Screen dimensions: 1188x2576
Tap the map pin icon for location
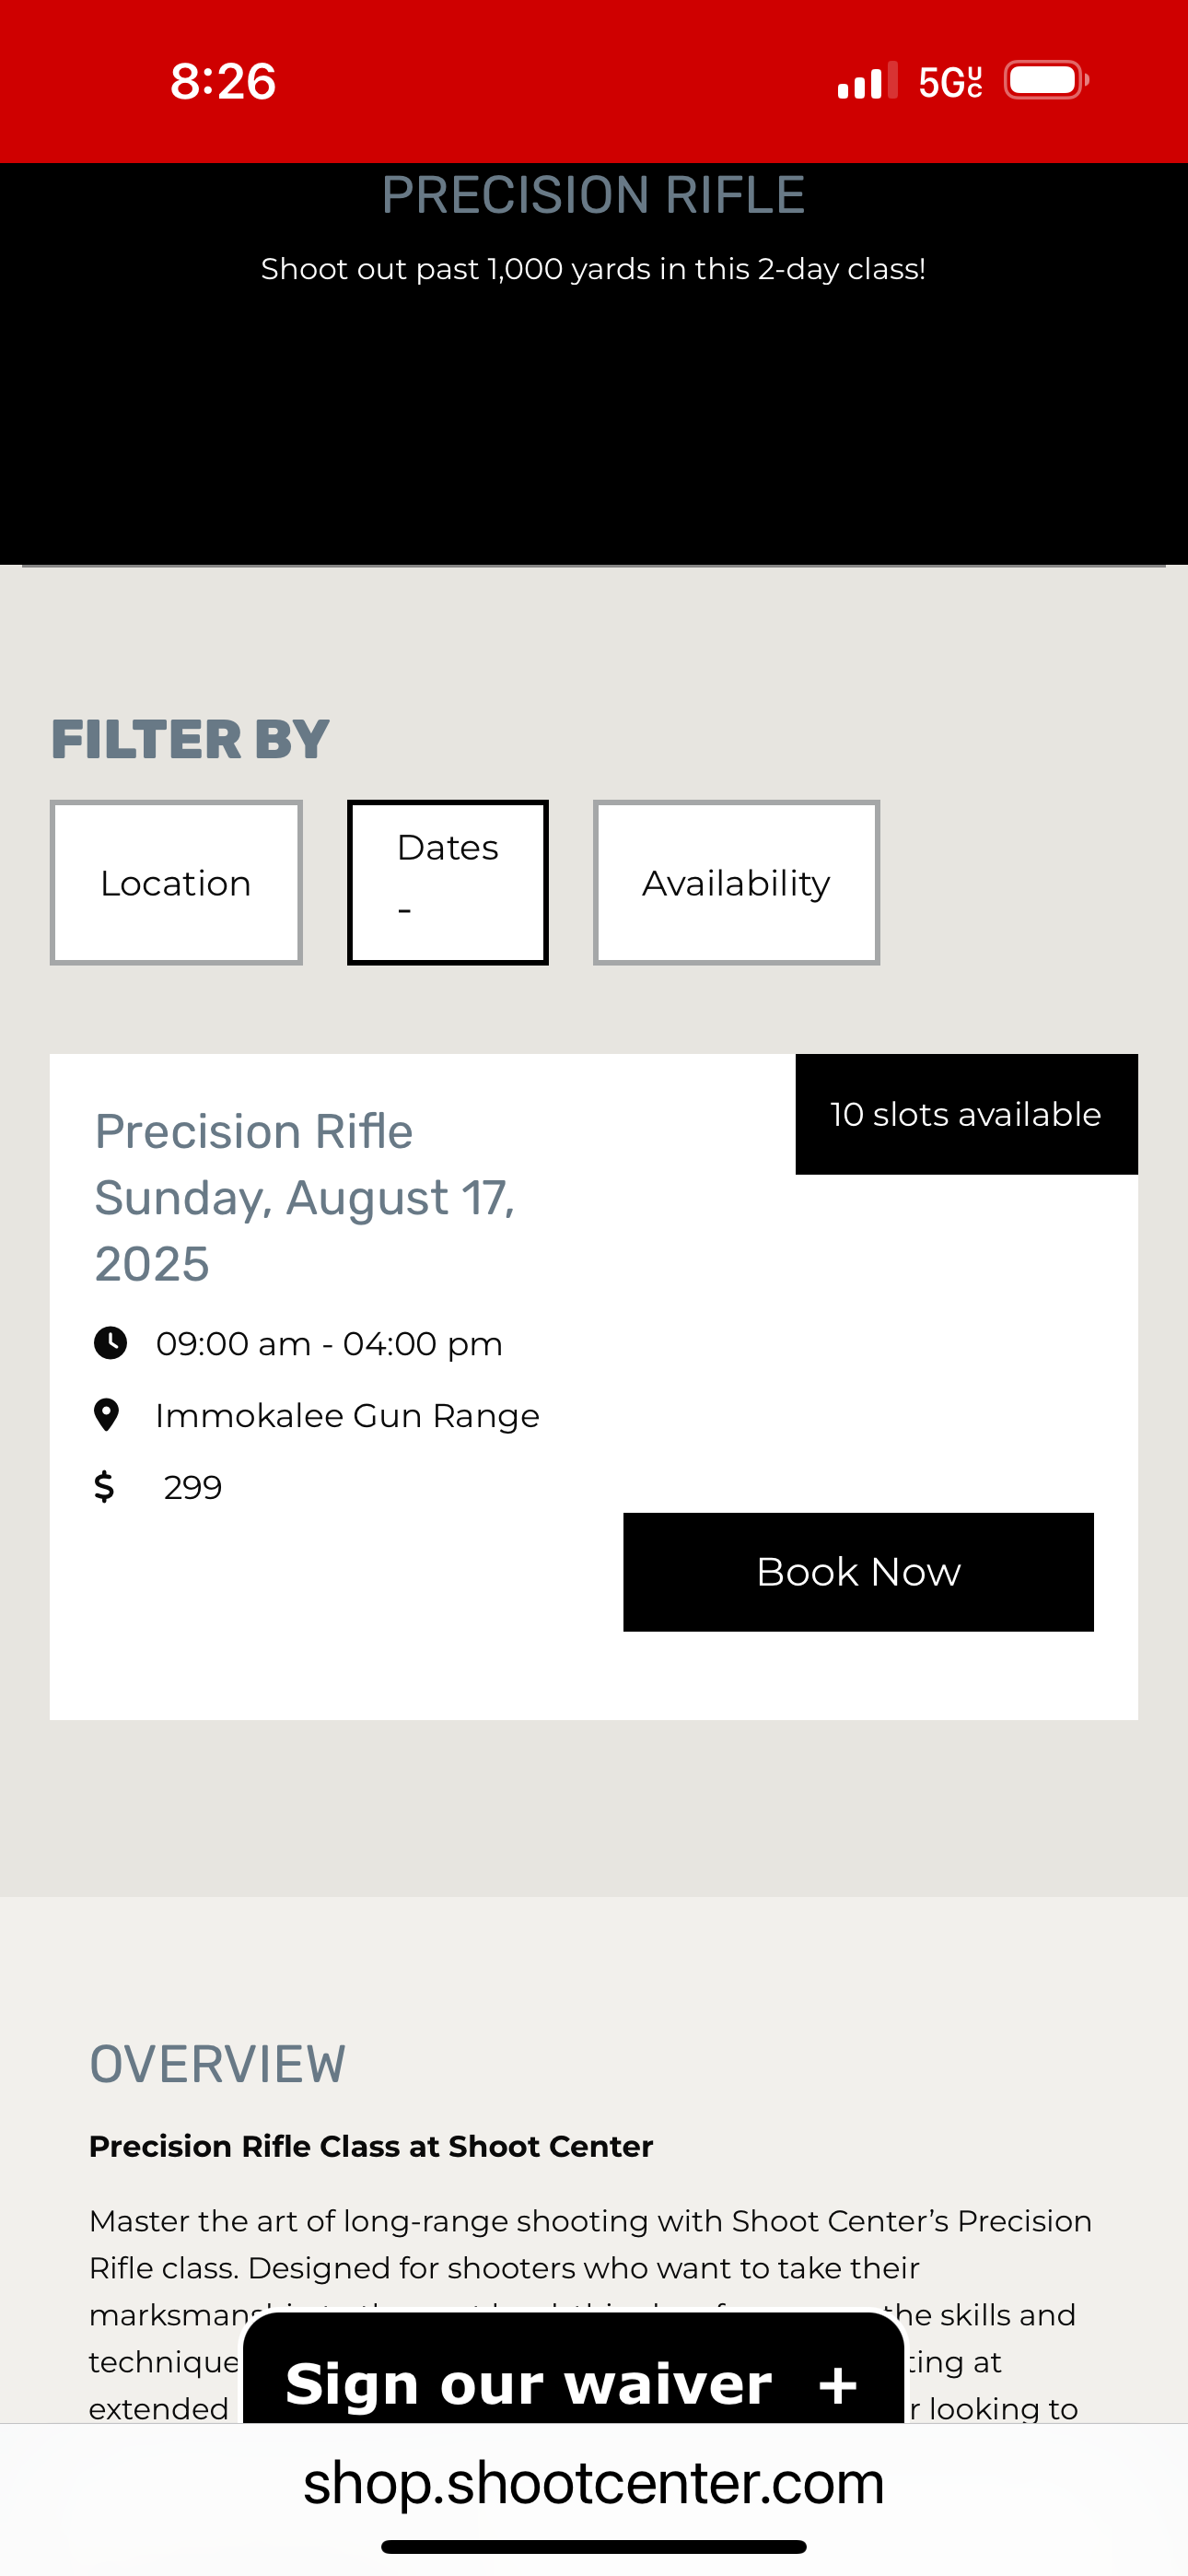pyautogui.click(x=106, y=1415)
